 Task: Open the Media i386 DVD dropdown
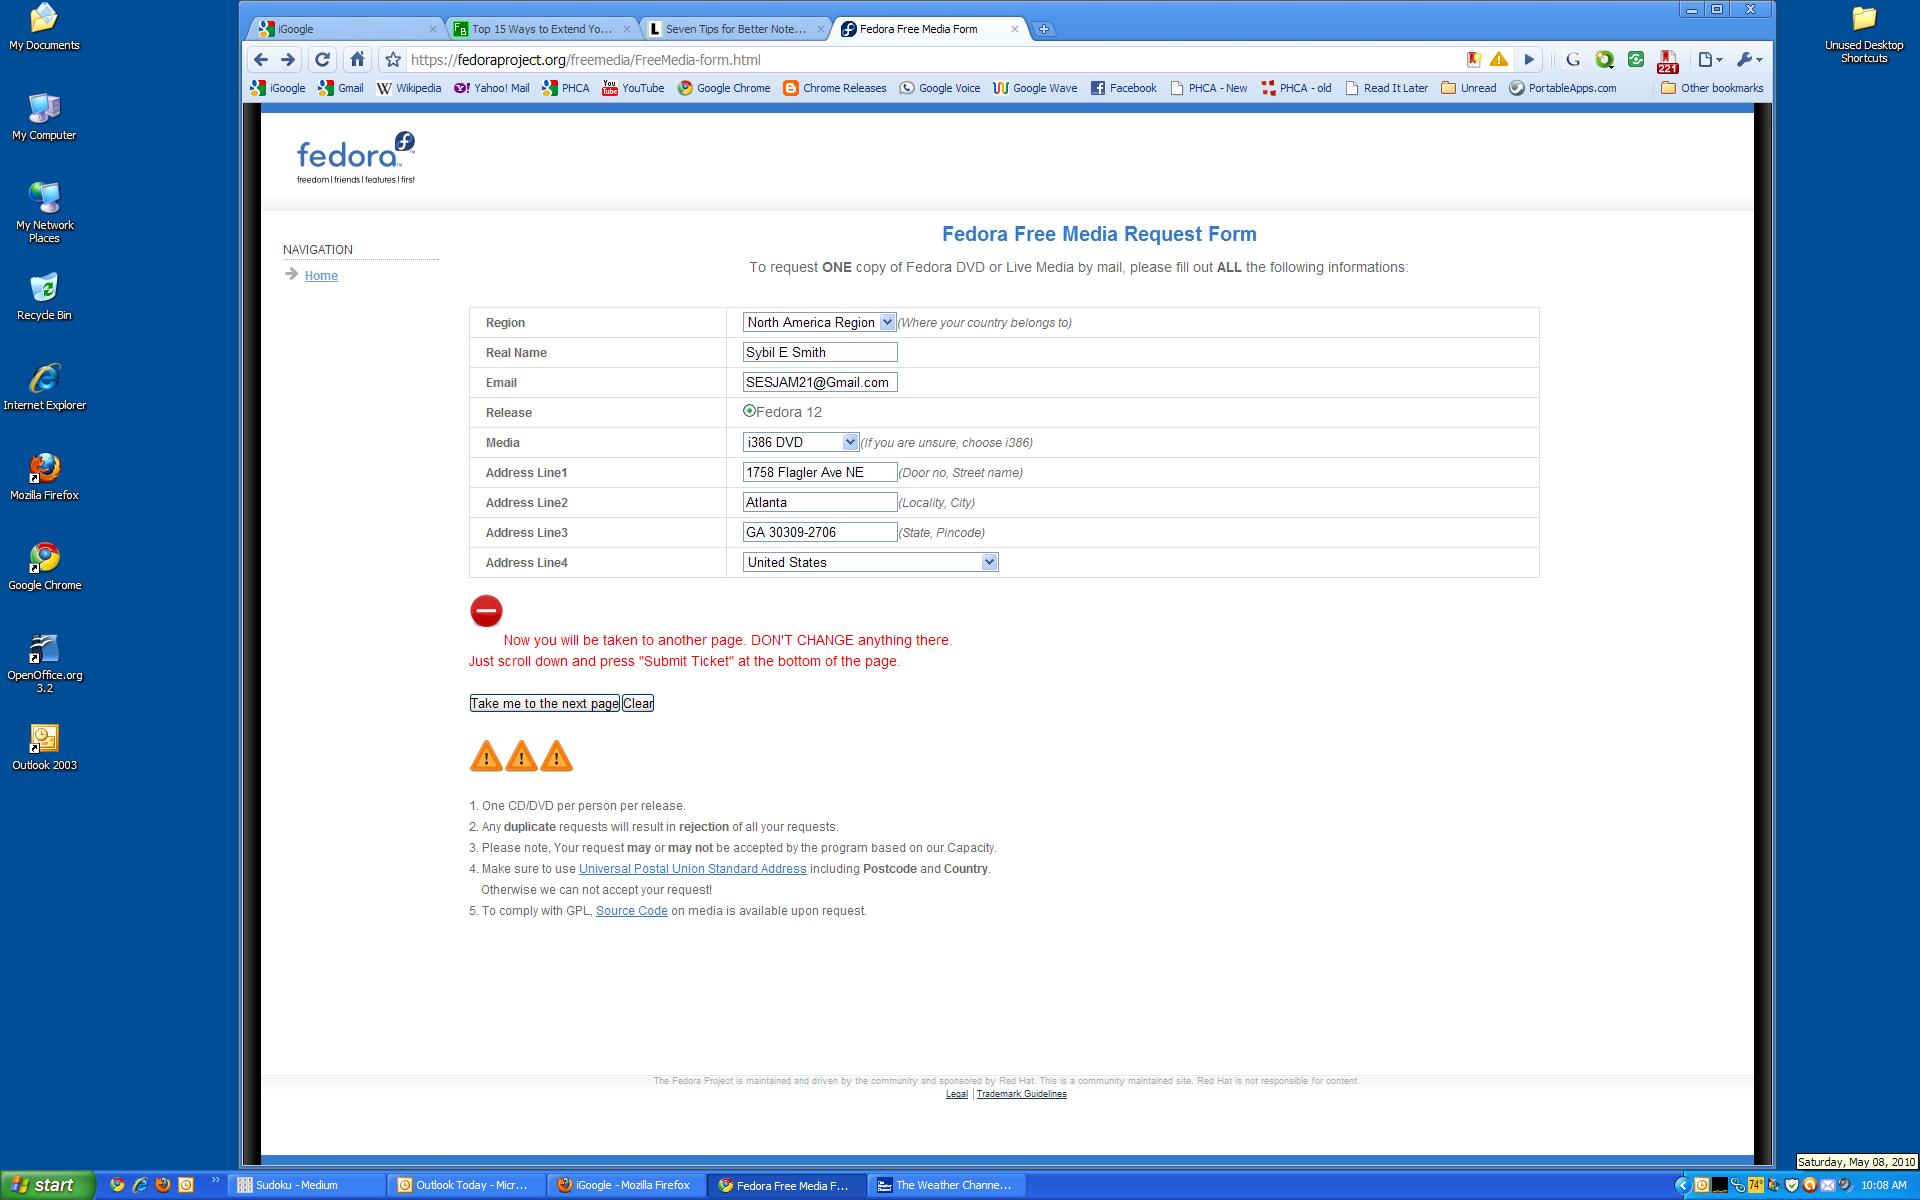(x=801, y=442)
